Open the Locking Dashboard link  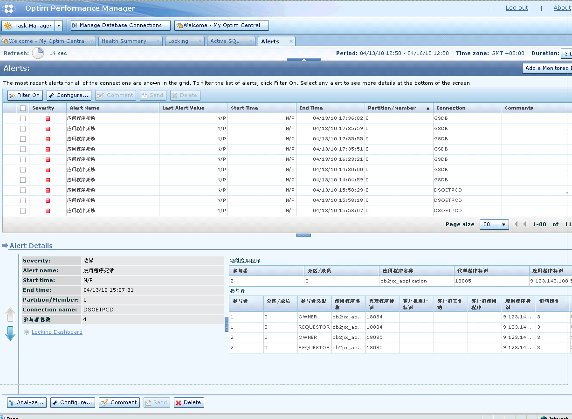point(57,332)
